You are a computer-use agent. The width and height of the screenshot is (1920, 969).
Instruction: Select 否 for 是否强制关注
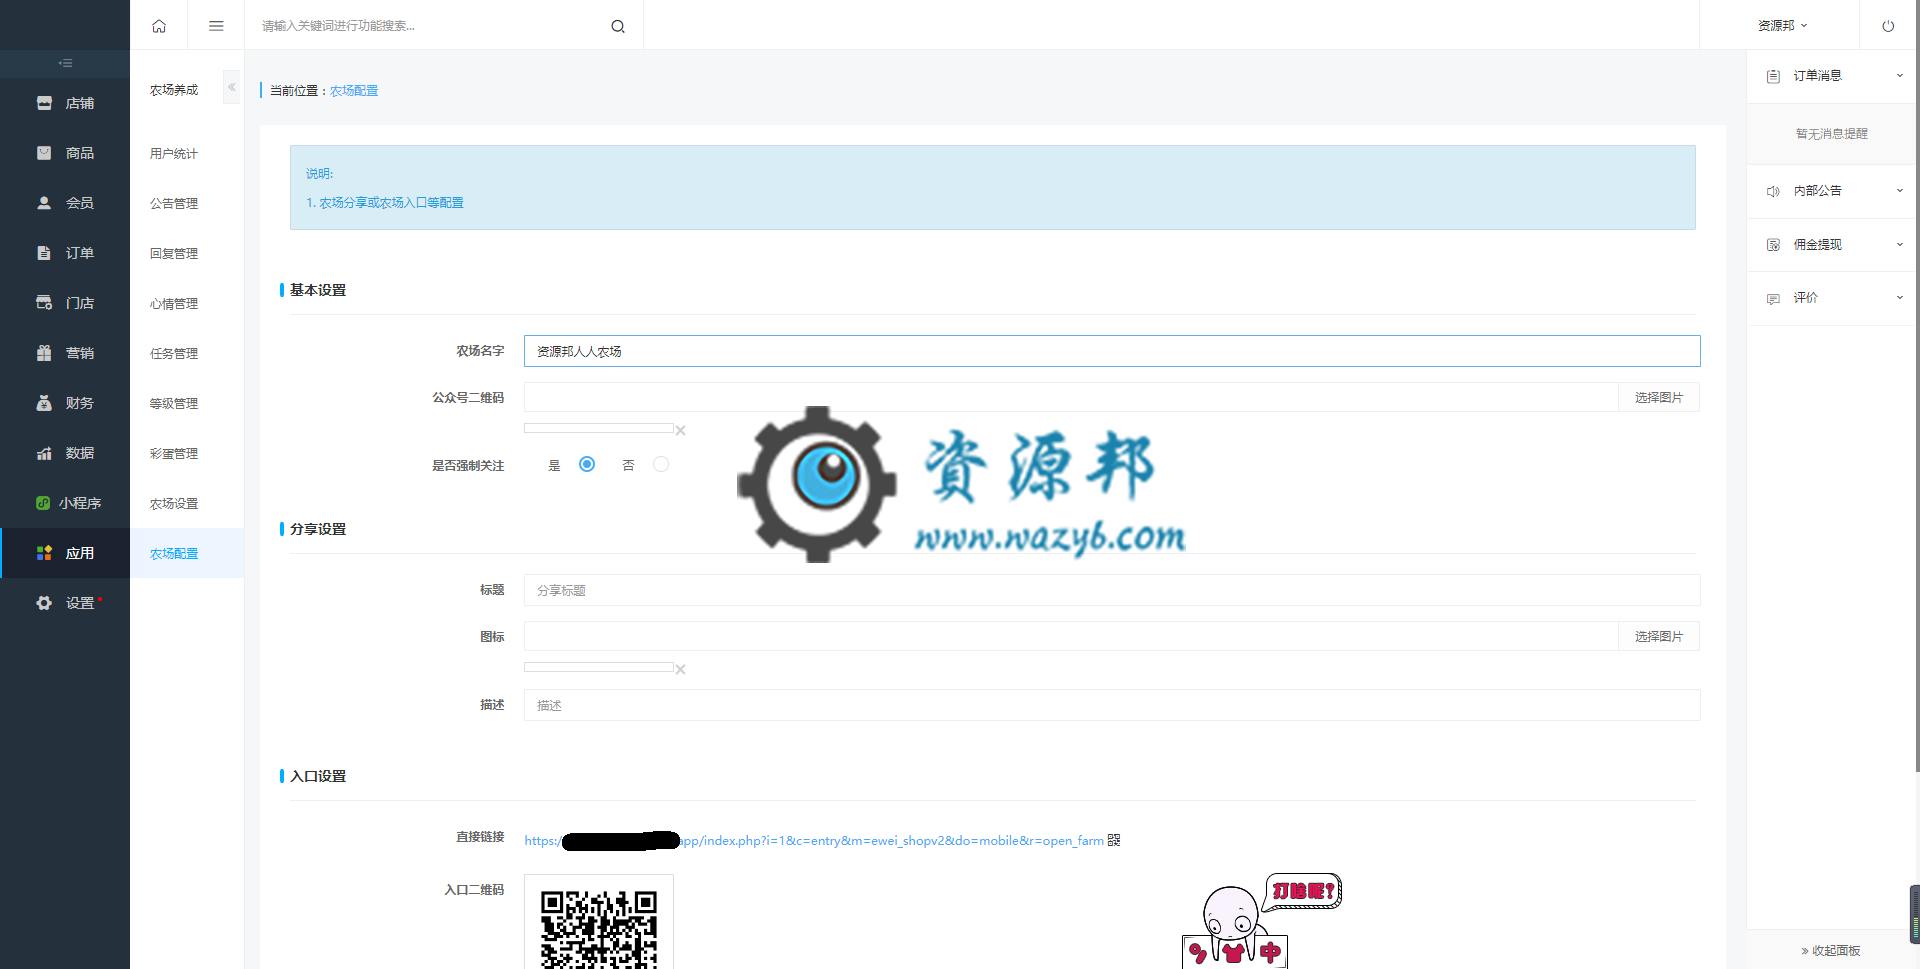click(661, 464)
